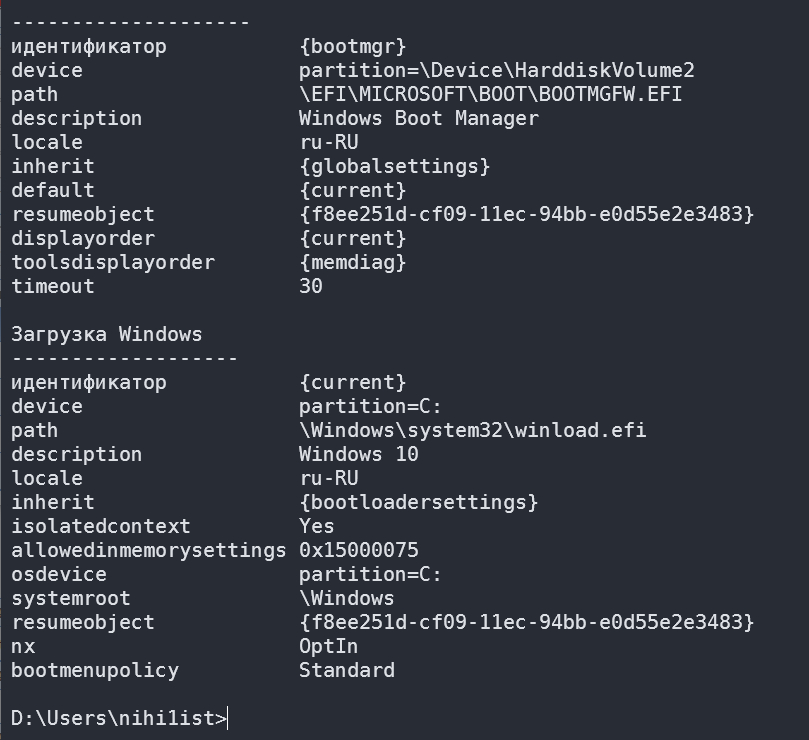Click the {bootmgr} identifier value
Viewport: 809px width, 740px height.
coord(352,47)
